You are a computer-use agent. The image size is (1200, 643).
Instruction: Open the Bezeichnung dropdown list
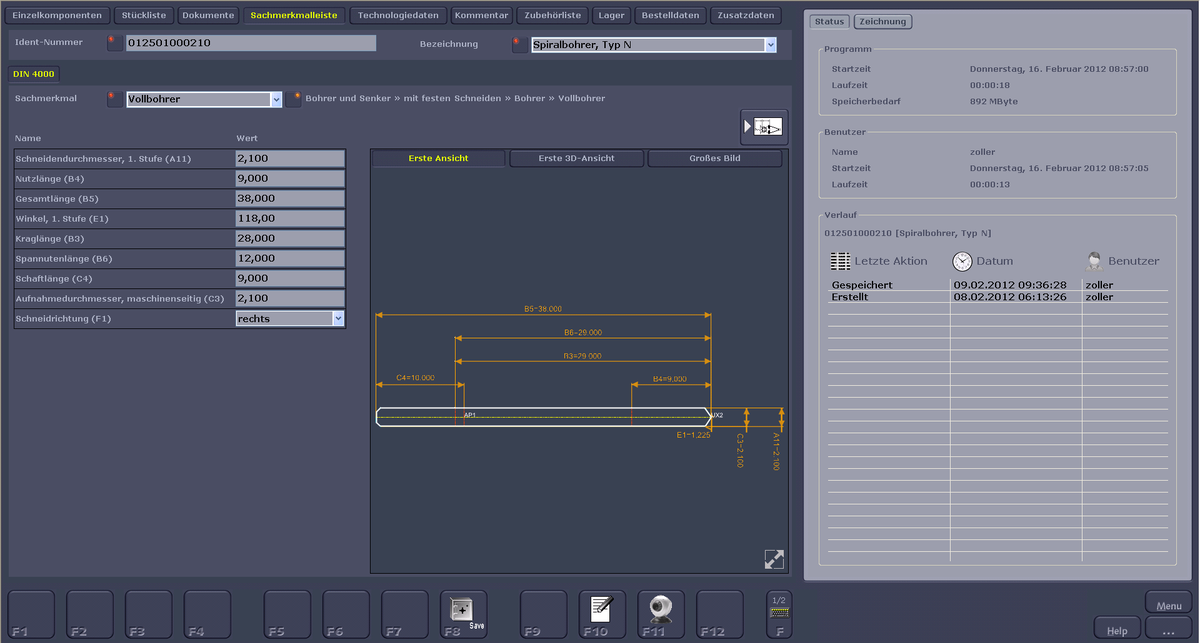coord(770,44)
